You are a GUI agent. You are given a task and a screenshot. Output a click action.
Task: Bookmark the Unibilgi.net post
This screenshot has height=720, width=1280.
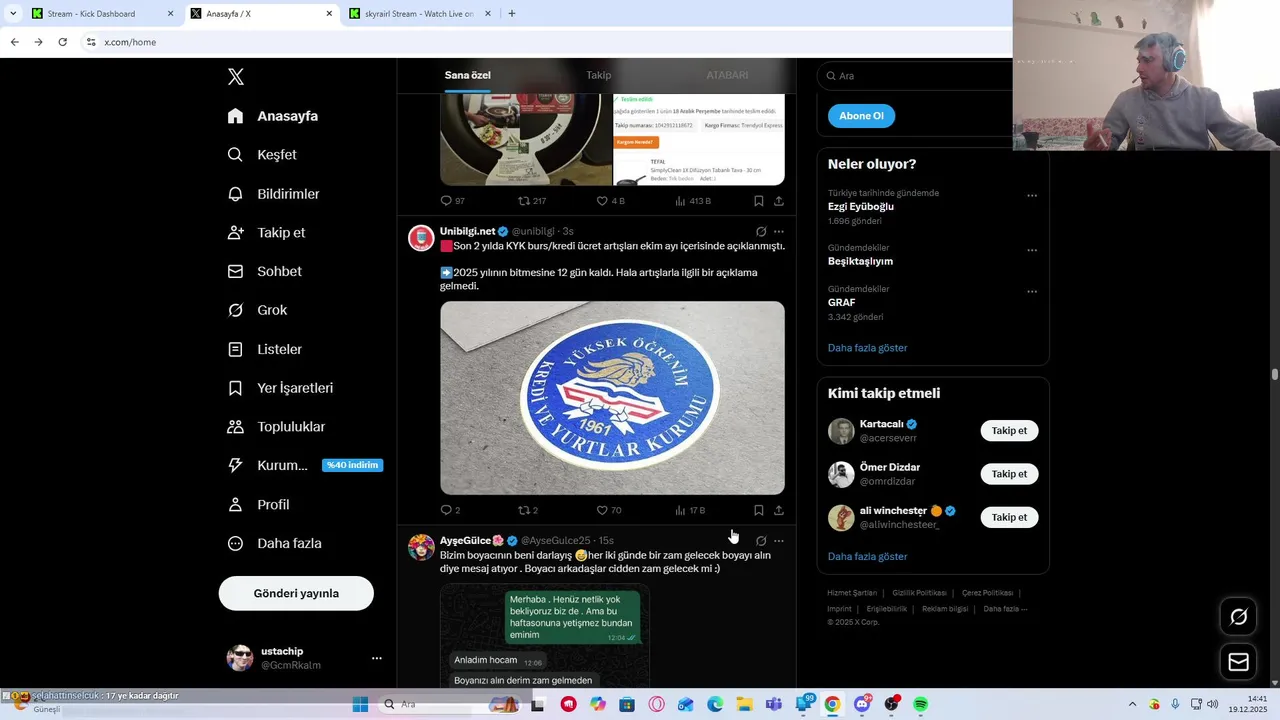[759, 510]
